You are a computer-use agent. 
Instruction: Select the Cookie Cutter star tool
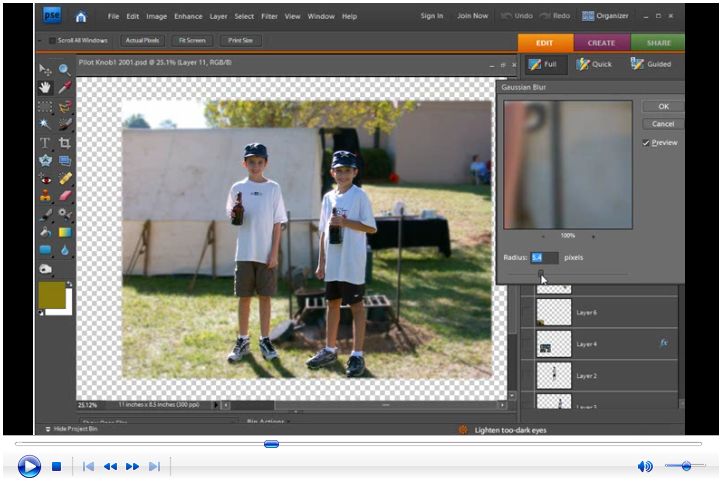(45, 161)
